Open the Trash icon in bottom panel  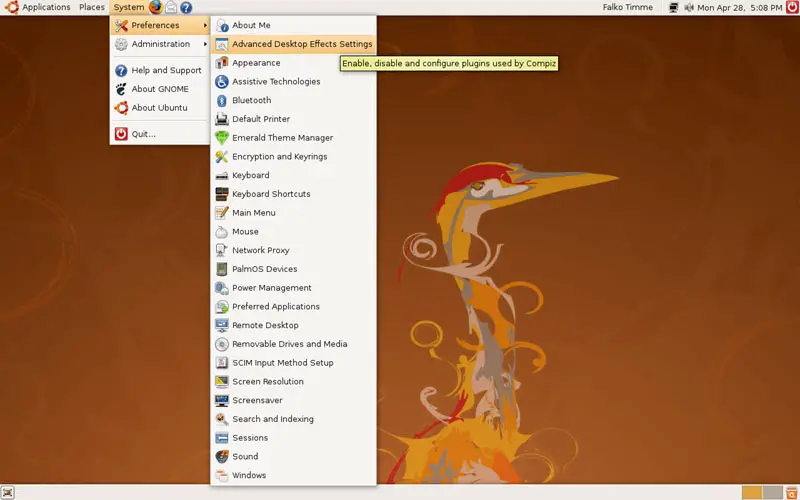pyautogui.click(x=792, y=493)
